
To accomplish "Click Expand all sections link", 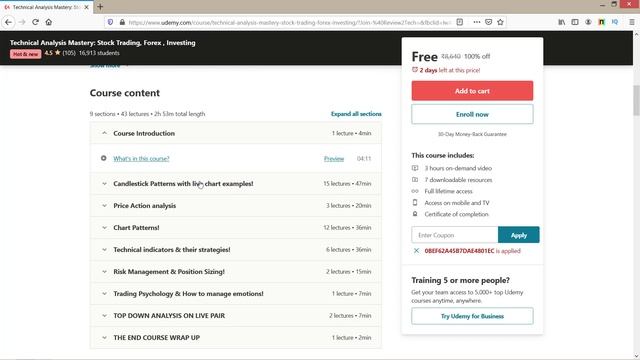I will pyautogui.click(x=356, y=114).
